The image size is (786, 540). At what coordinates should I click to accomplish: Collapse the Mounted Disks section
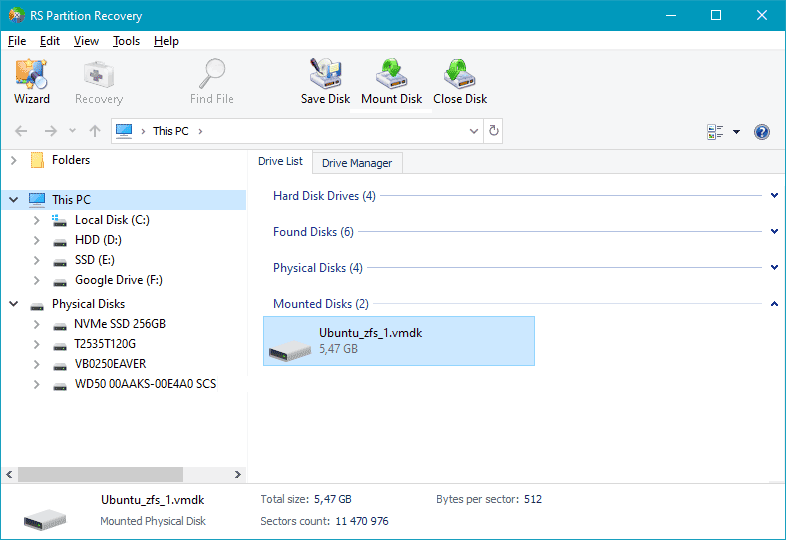[x=774, y=304]
